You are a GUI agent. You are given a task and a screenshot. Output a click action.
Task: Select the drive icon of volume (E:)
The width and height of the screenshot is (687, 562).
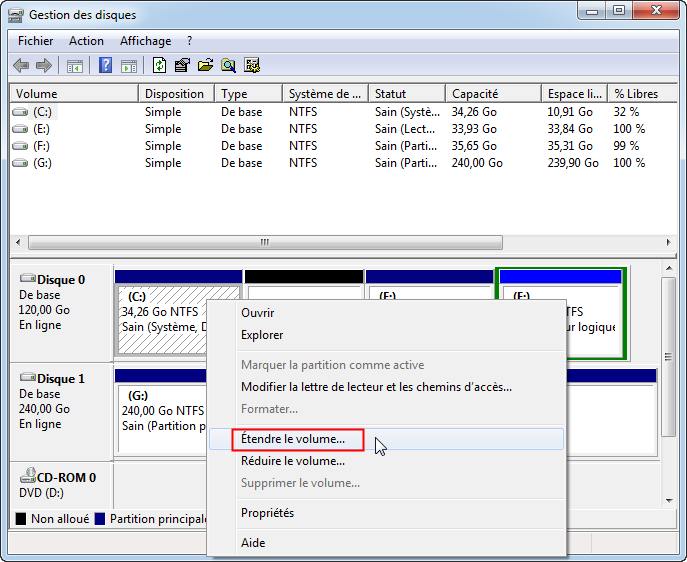tap(20, 129)
